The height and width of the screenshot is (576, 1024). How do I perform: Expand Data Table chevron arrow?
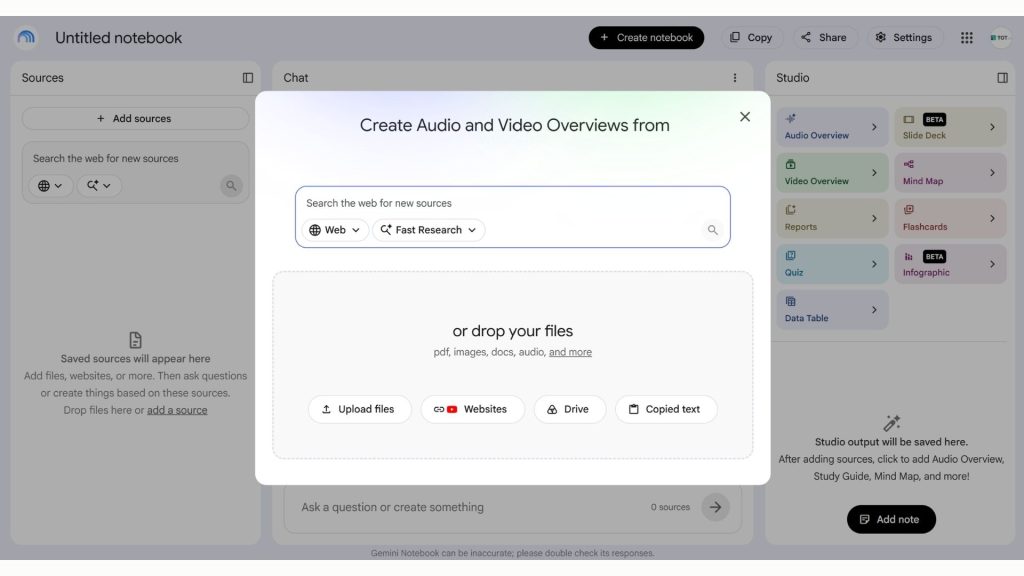coord(874,310)
